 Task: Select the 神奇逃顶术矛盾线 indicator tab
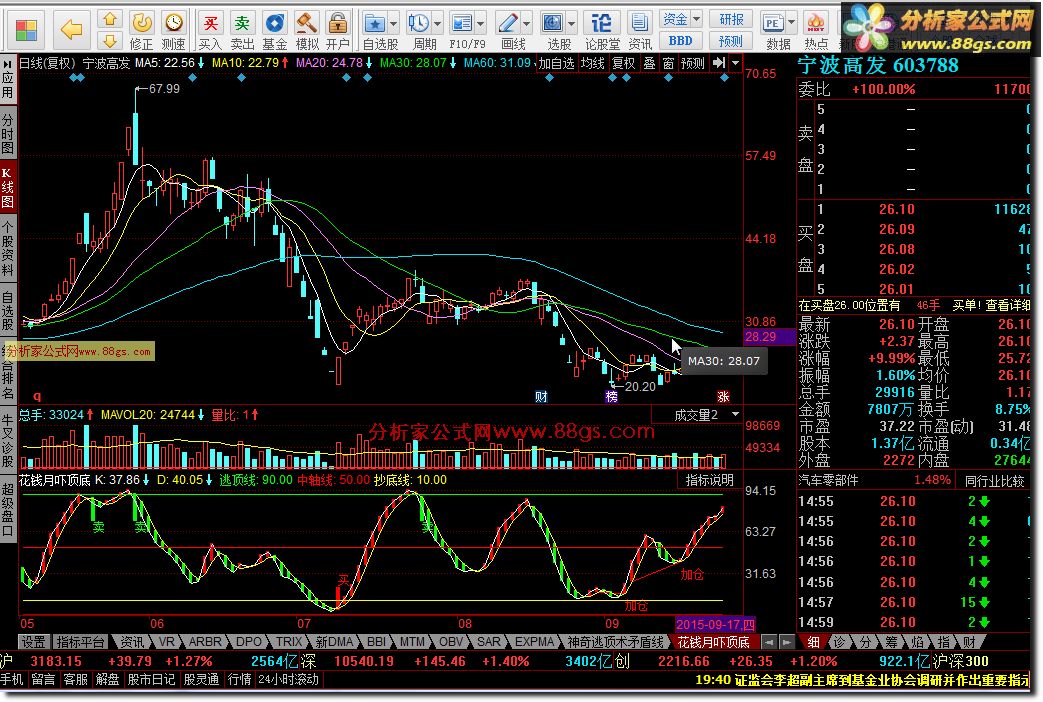coord(615,642)
